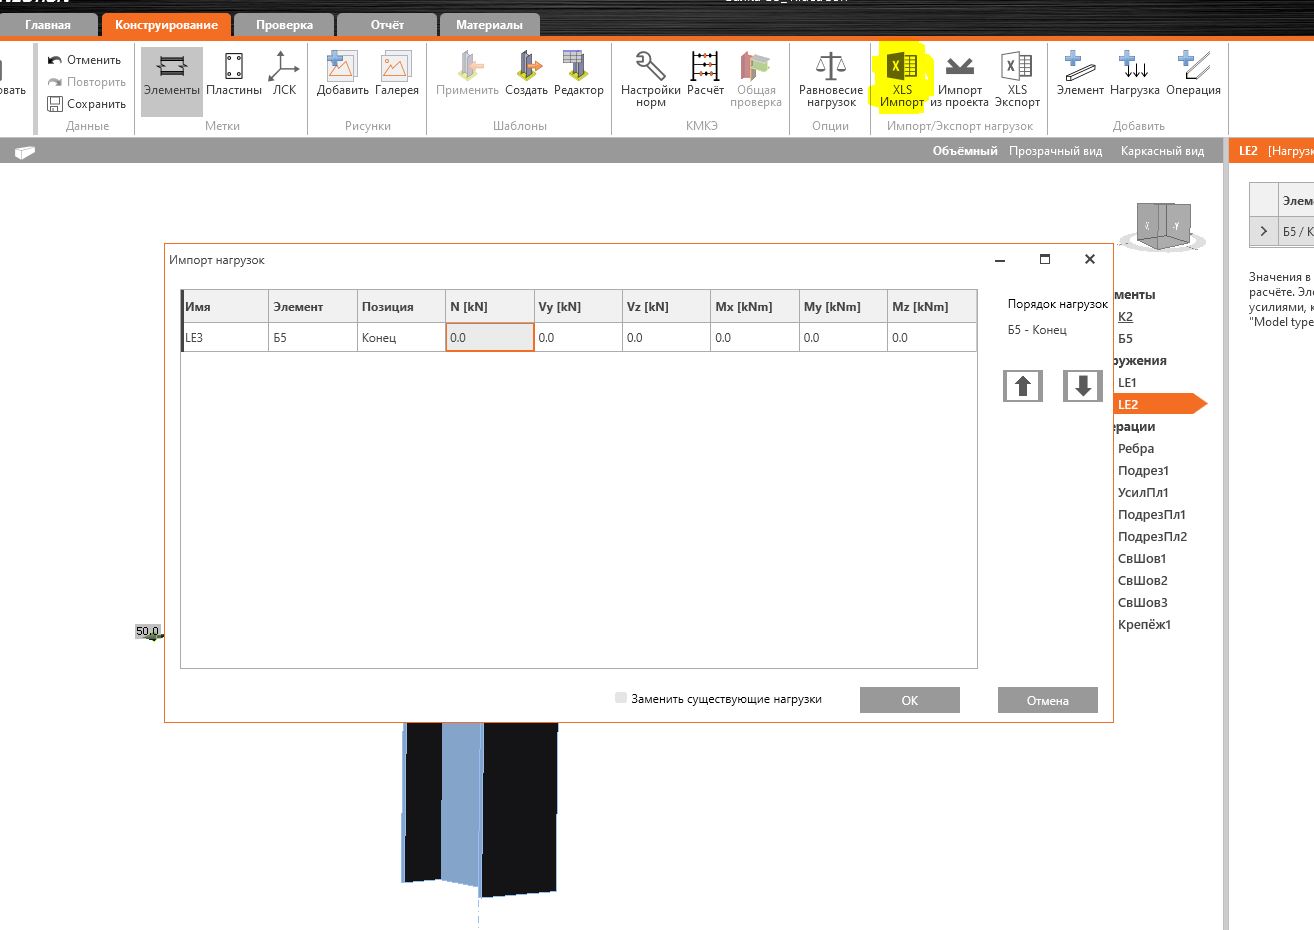Move load order up arrow
This screenshot has width=1314, height=930.
tap(1023, 386)
